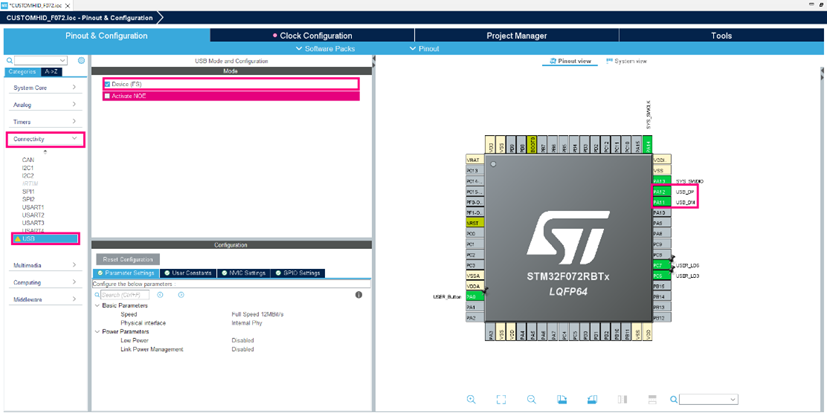Open the Software Packs menu

pyautogui.click(x=325, y=49)
